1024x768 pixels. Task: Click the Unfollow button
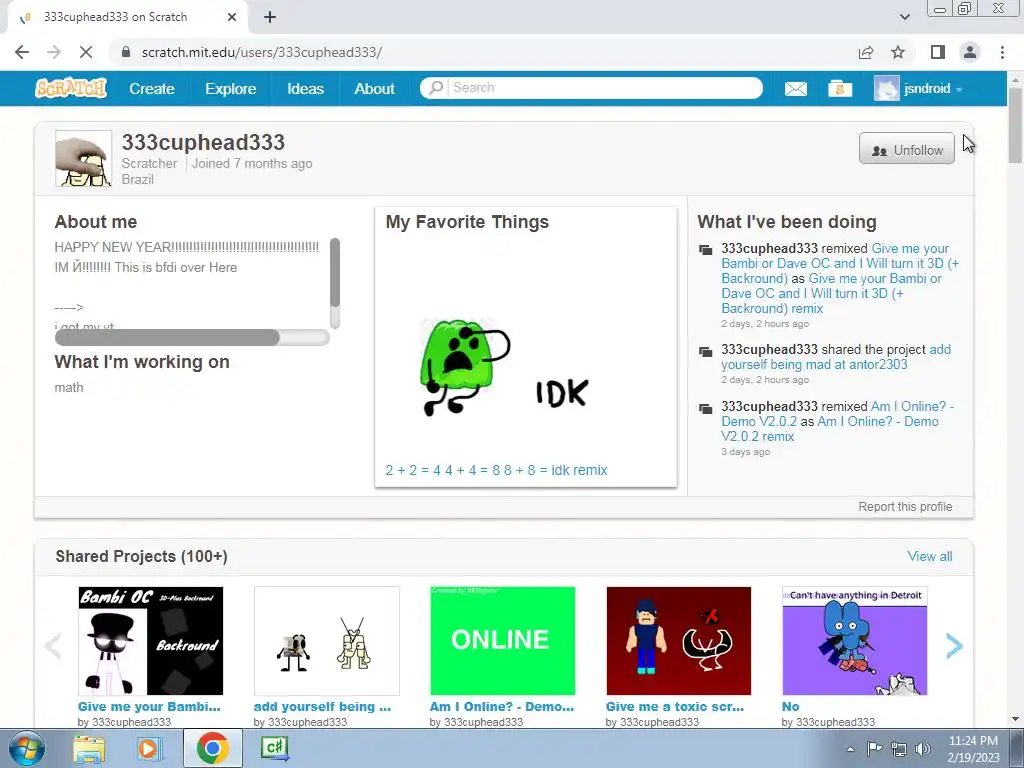906,150
